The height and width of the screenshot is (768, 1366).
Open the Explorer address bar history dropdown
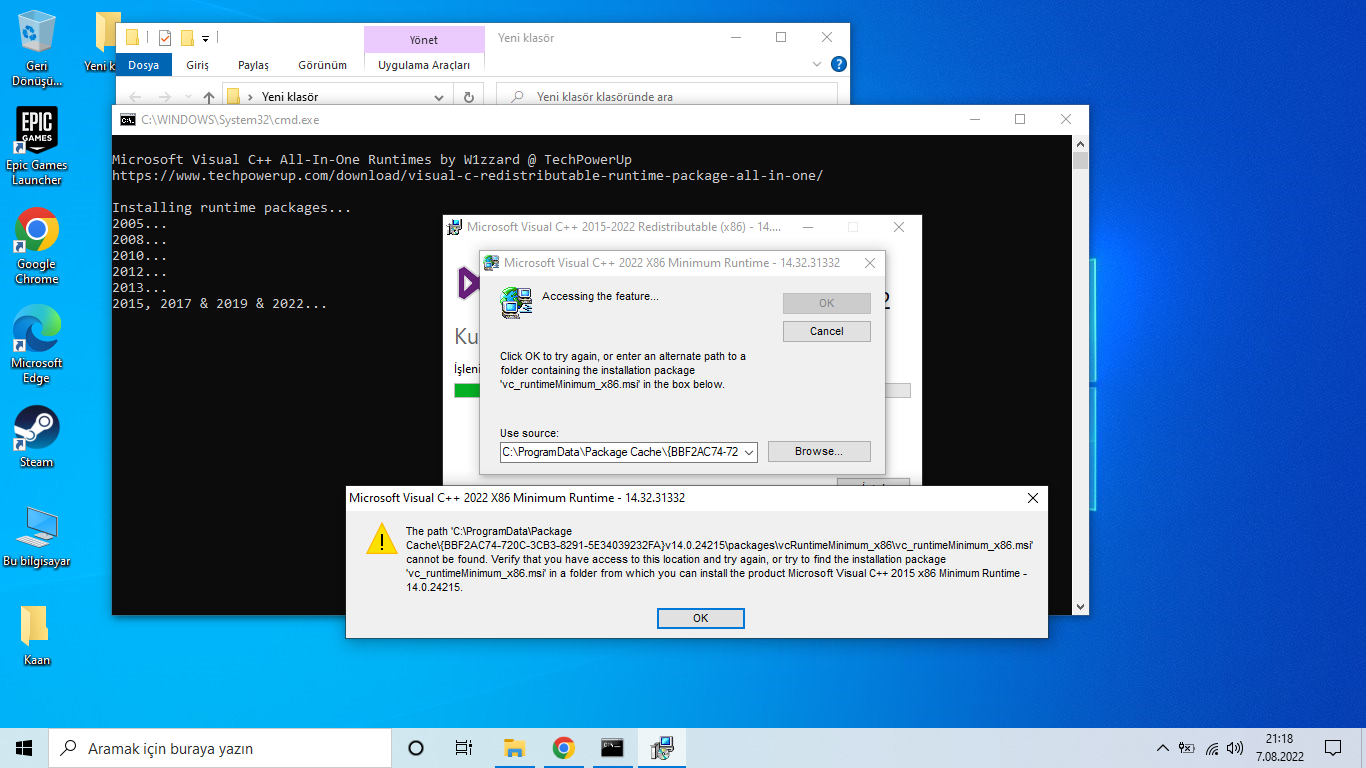pos(439,97)
